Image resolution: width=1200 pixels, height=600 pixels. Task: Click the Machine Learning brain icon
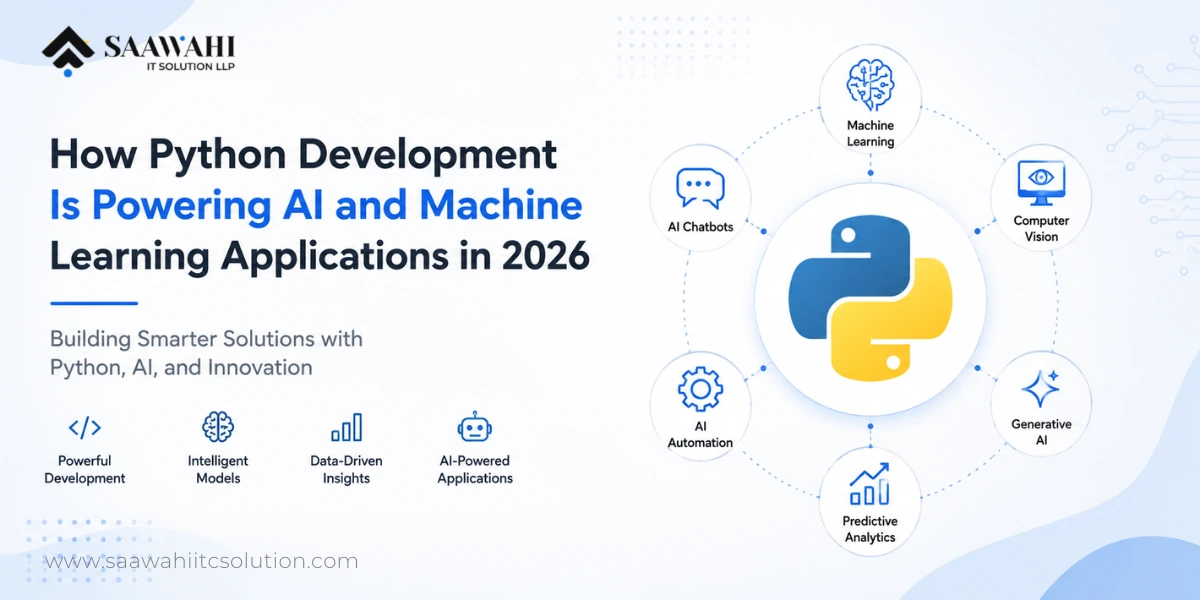pyautogui.click(x=870, y=83)
